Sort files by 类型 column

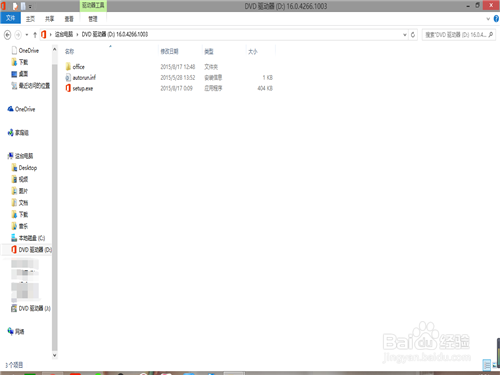coord(209,51)
